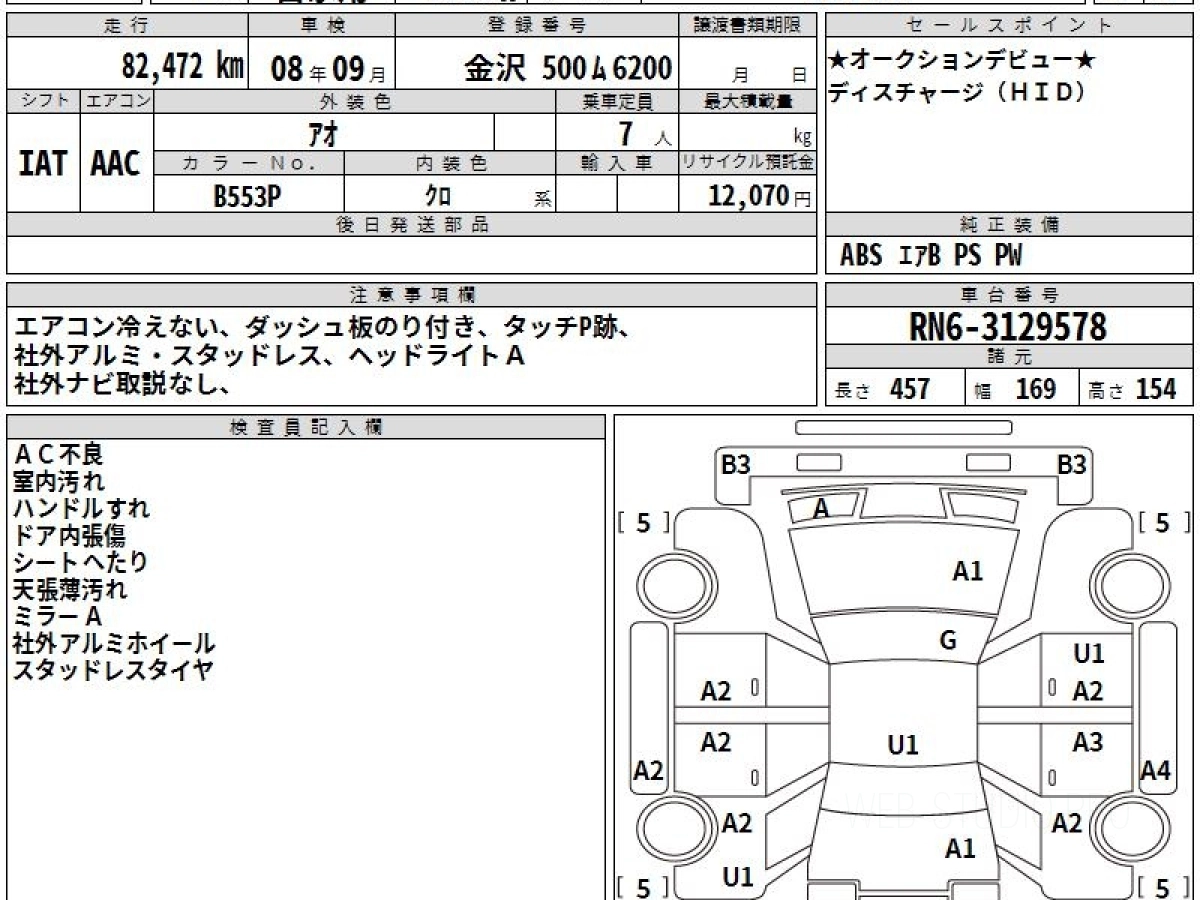Image resolution: width=1200 pixels, height=900 pixels.
Task: Click the 乗車定員 header
Action: pyautogui.click(x=617, y=101)
